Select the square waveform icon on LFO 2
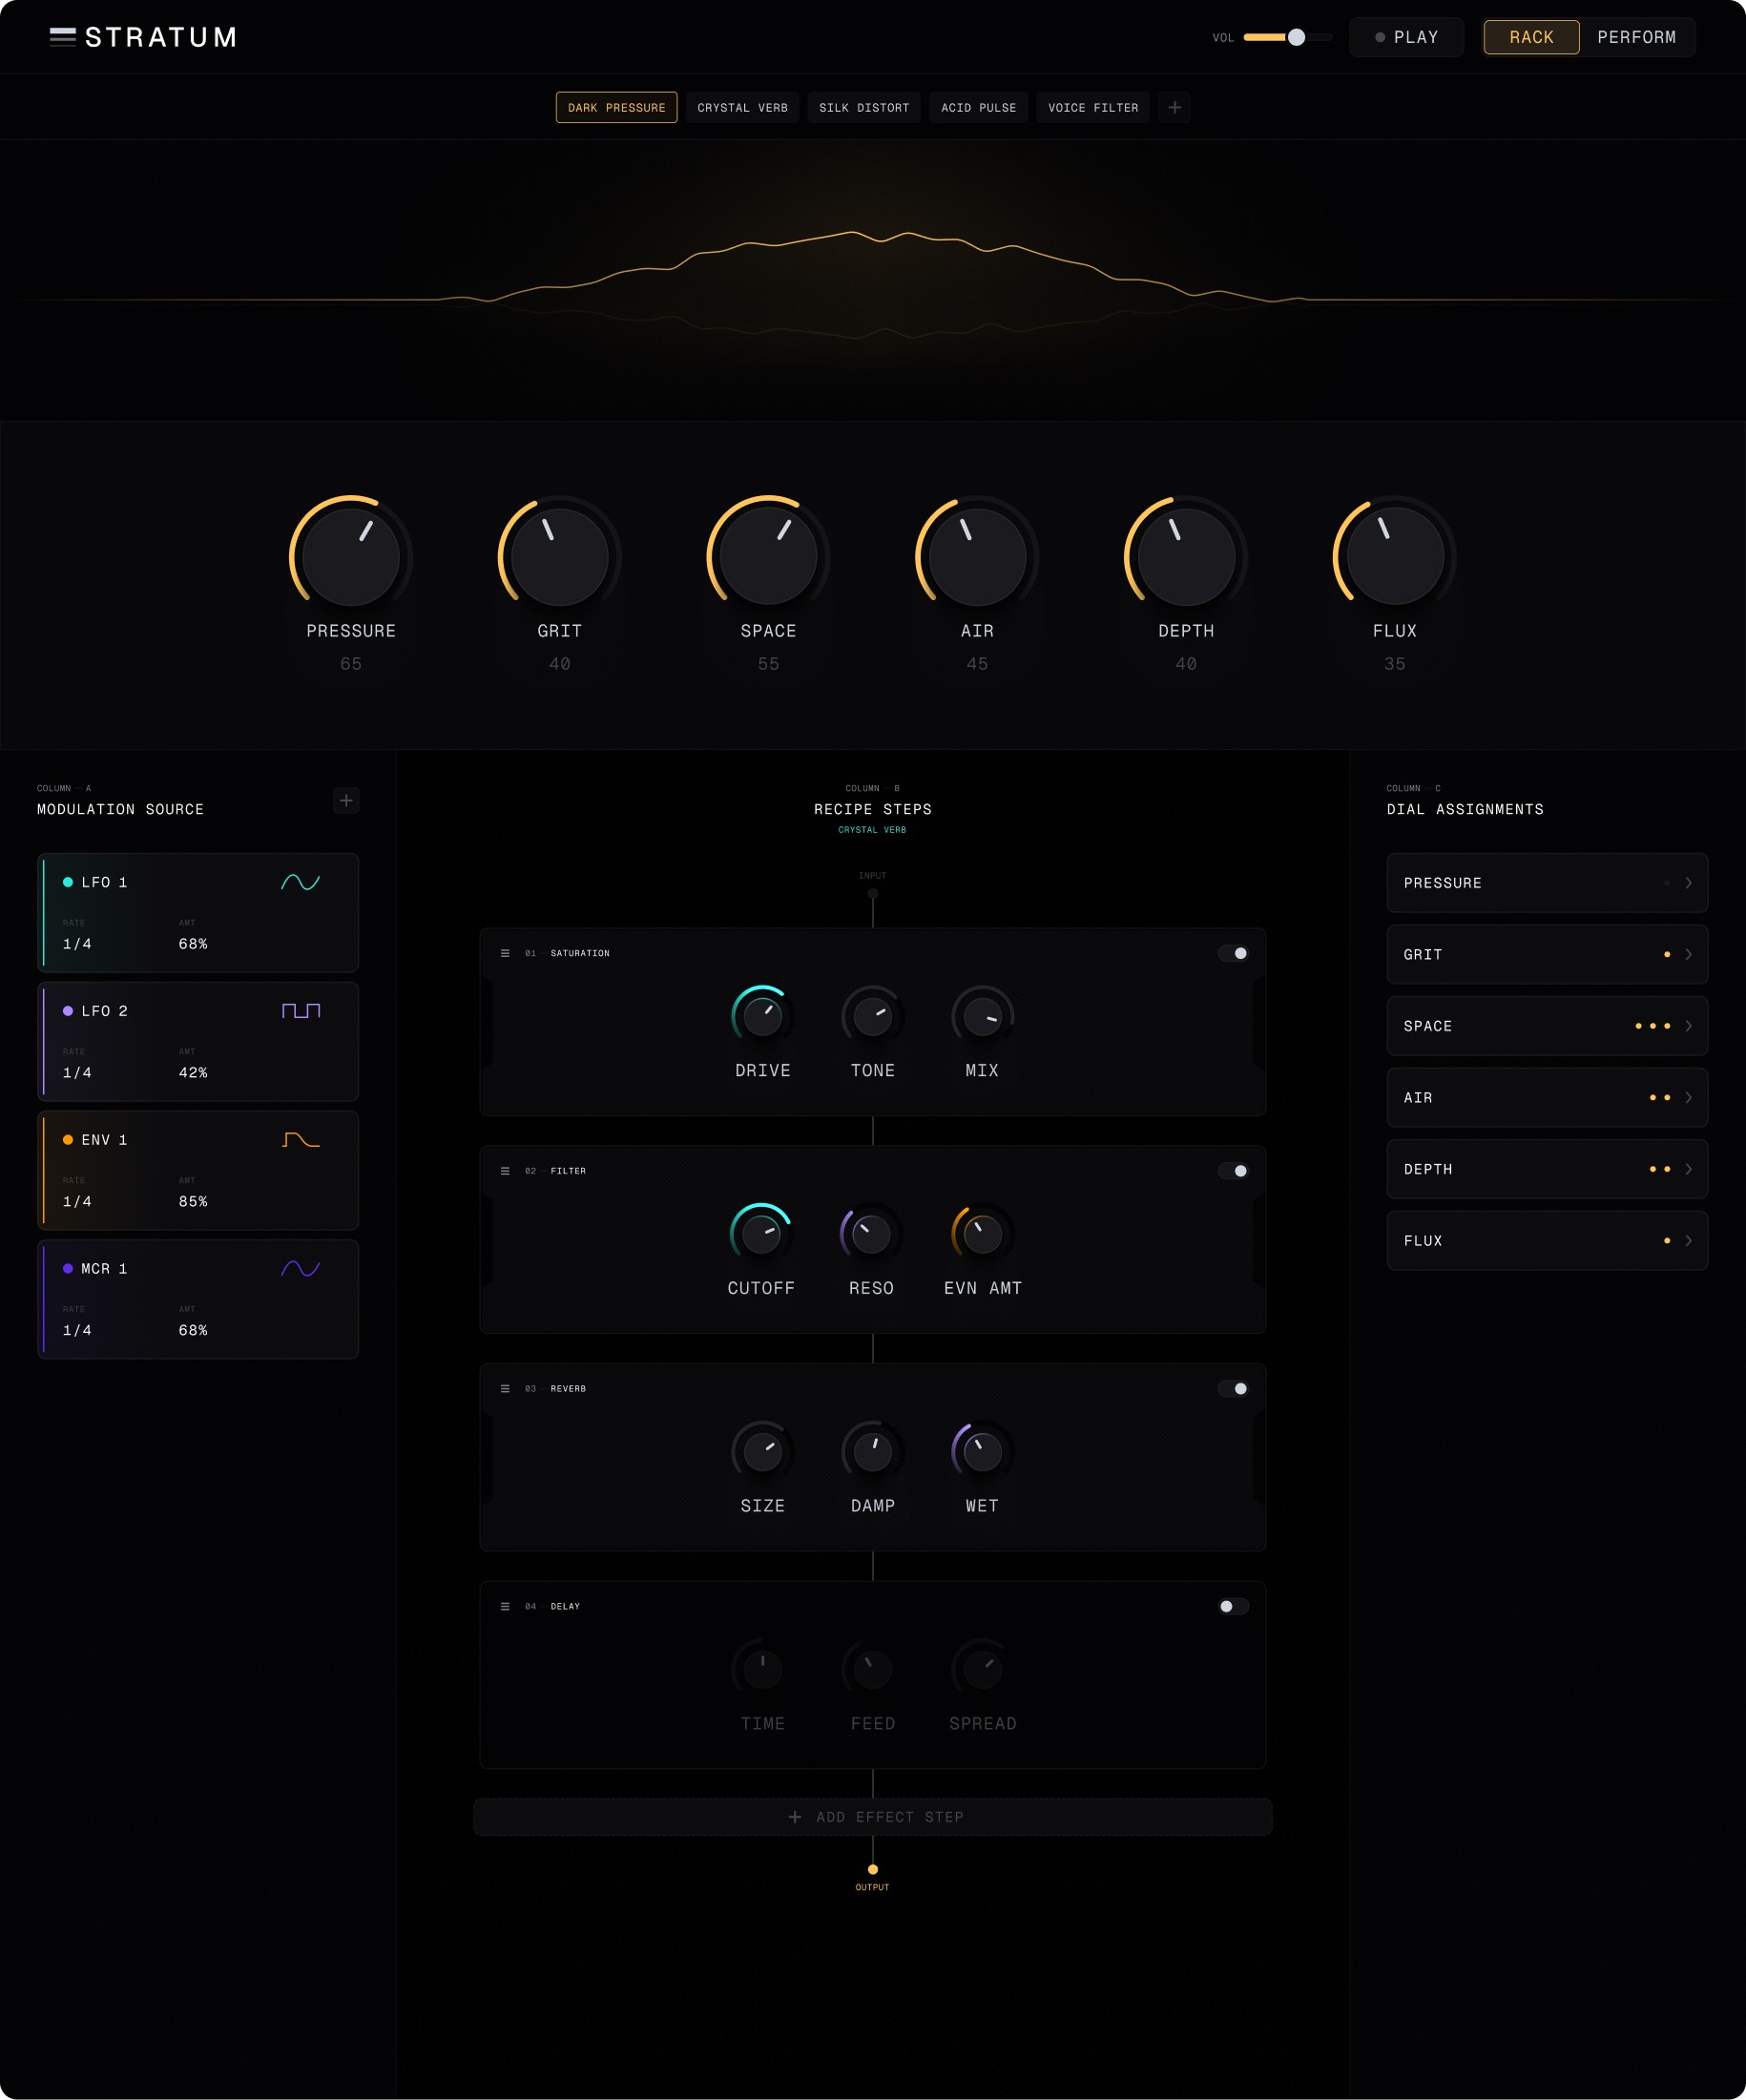The height and width of the screenshot is (2100, 1746). tap(302, 1011)
